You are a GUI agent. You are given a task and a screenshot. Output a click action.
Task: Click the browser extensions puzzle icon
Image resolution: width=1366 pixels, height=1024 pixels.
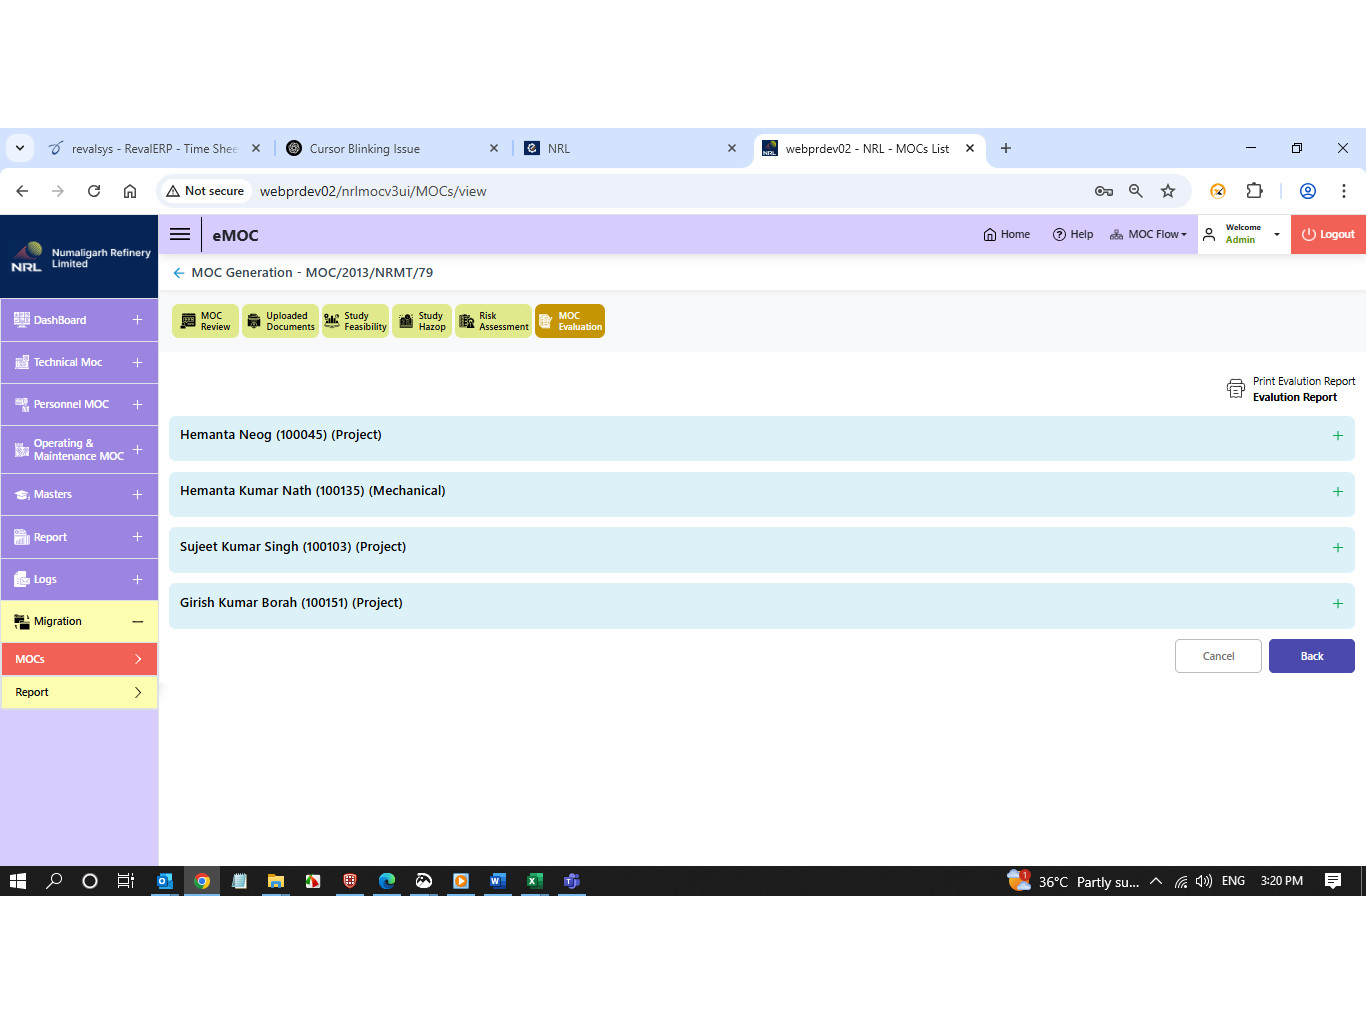1254,191
